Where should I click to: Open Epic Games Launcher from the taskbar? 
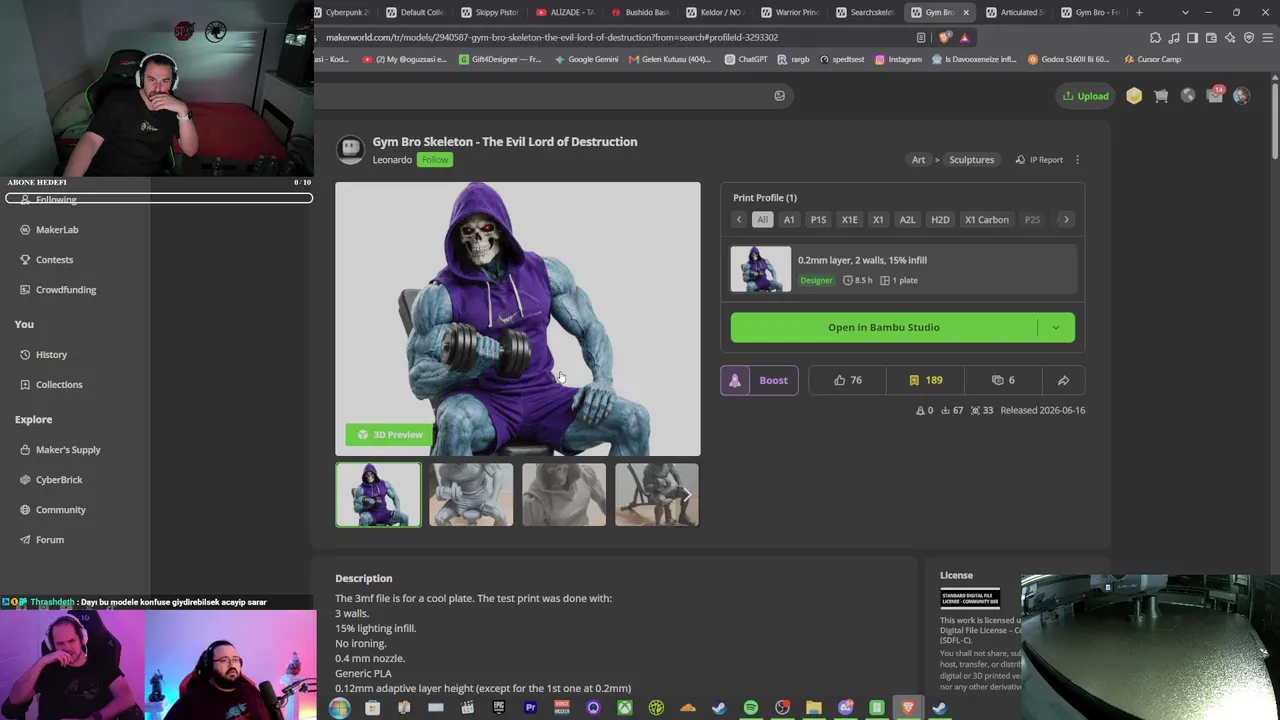point(499,708)
